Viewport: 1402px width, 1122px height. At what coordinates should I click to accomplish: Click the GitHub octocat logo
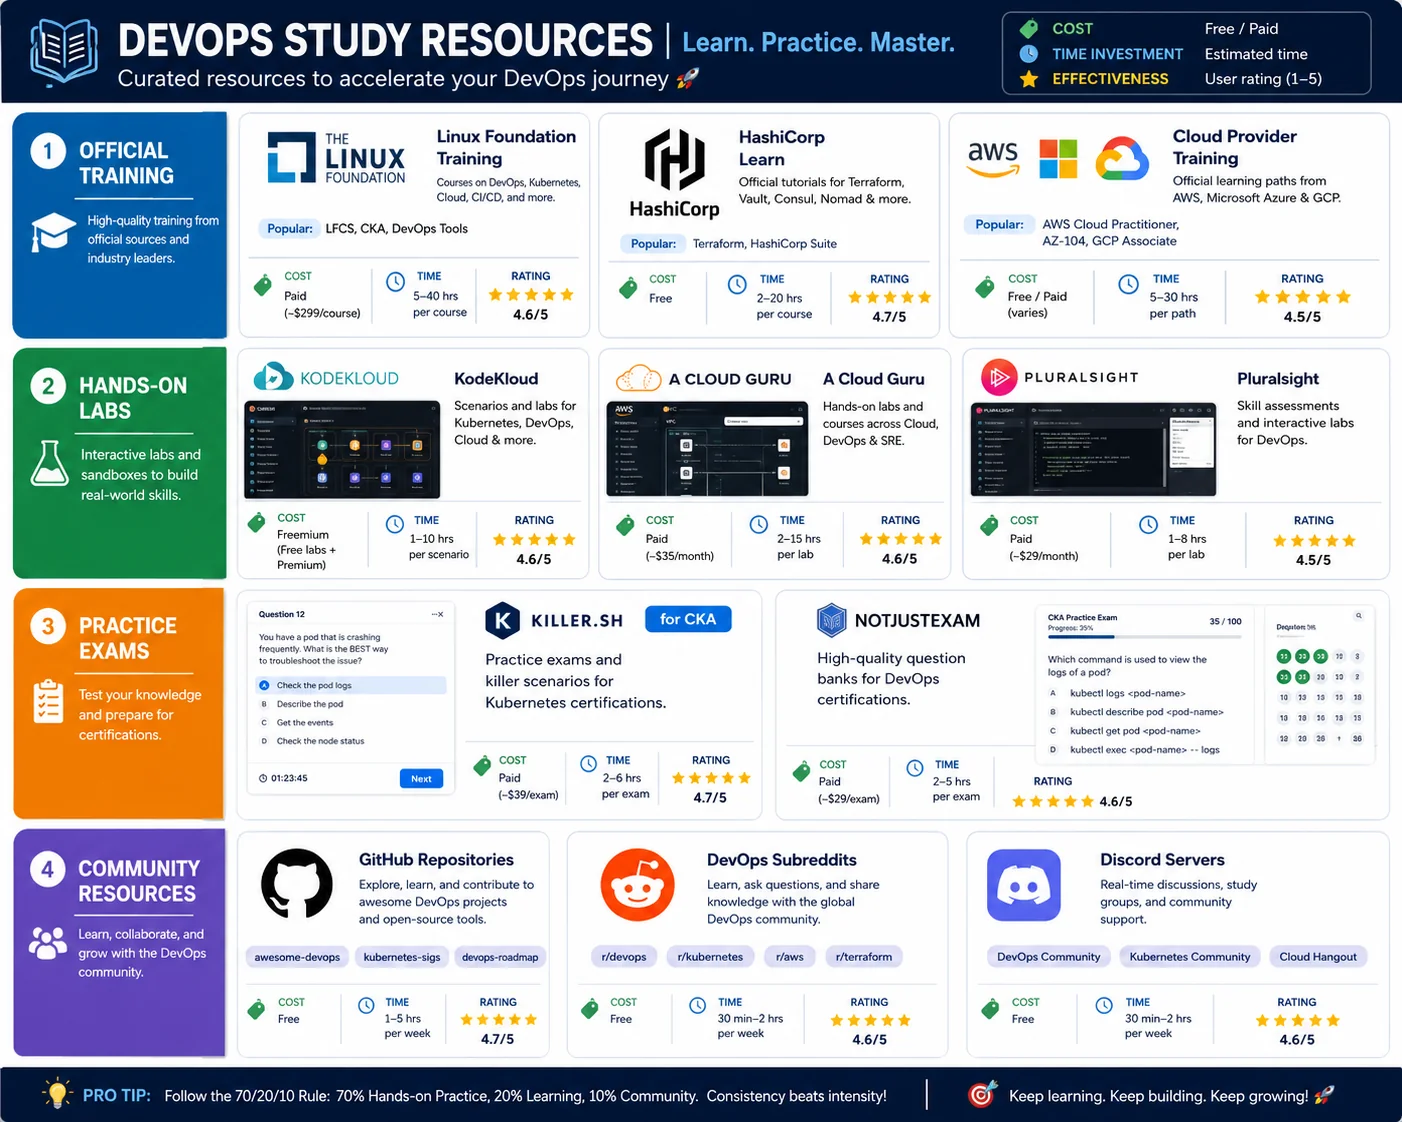click(x=297, y=884)
